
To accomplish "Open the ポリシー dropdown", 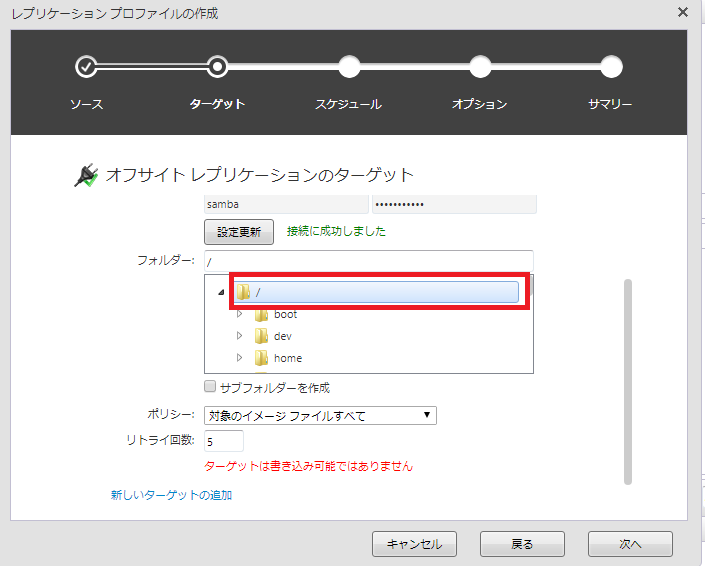I will click(x=320, y=415).
